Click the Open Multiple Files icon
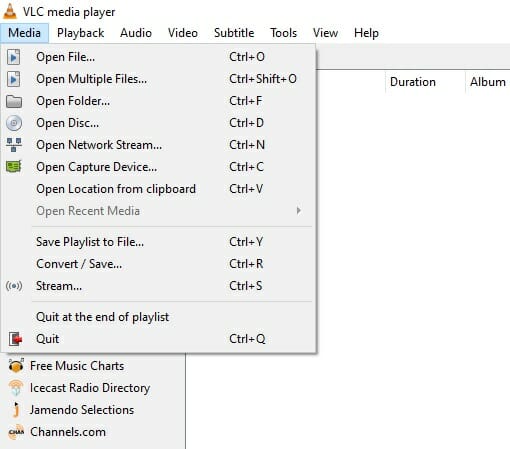This screenshot has width=510, height=449. [x=14, y=79]
